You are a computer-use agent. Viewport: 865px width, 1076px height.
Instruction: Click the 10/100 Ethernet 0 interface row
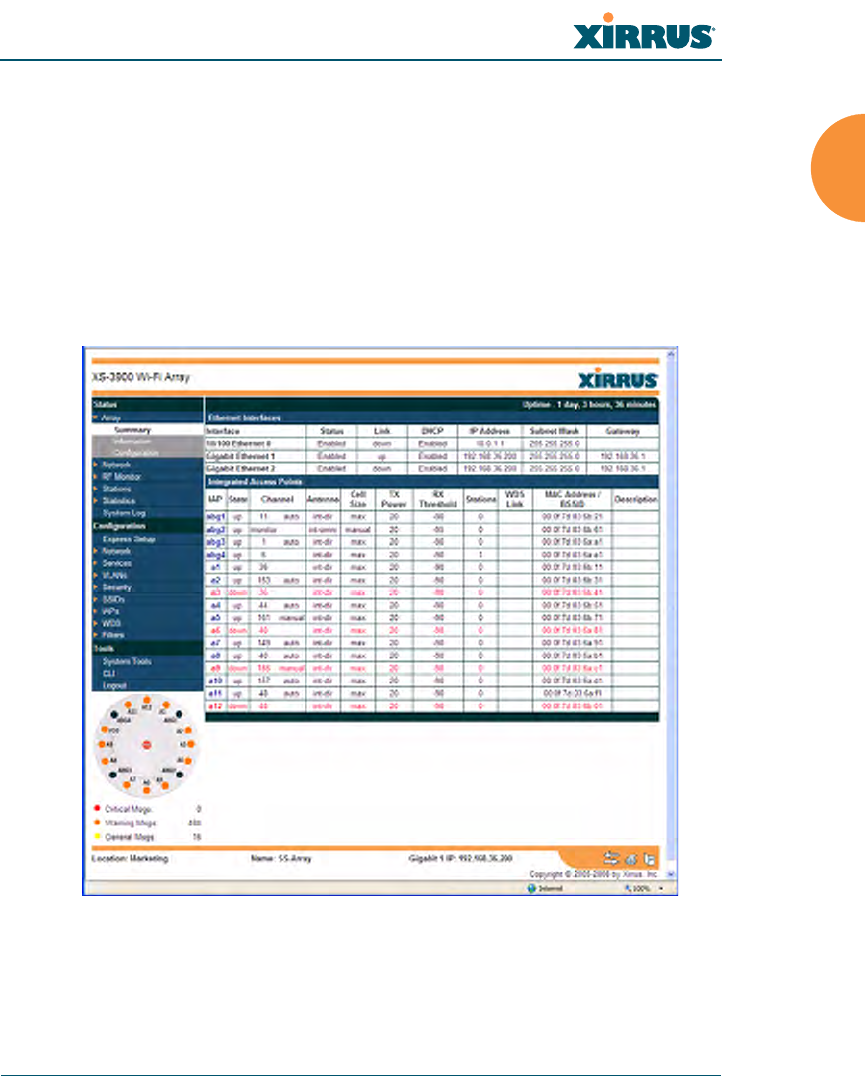click(x=432, y=444)
